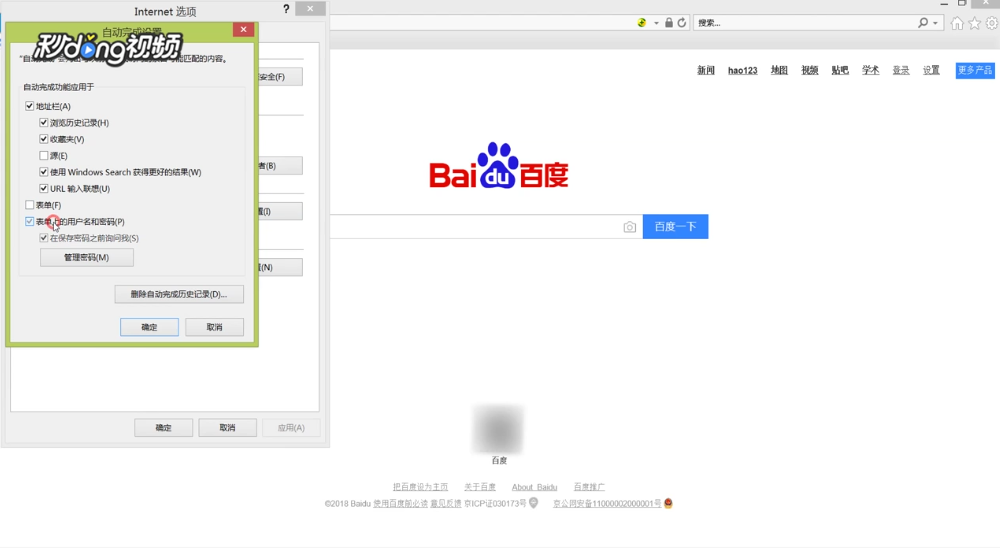The width and height of the screenshot is (1000, 548).
Task: Click 确定 in the Internet Options window
Action: point(163,428)
